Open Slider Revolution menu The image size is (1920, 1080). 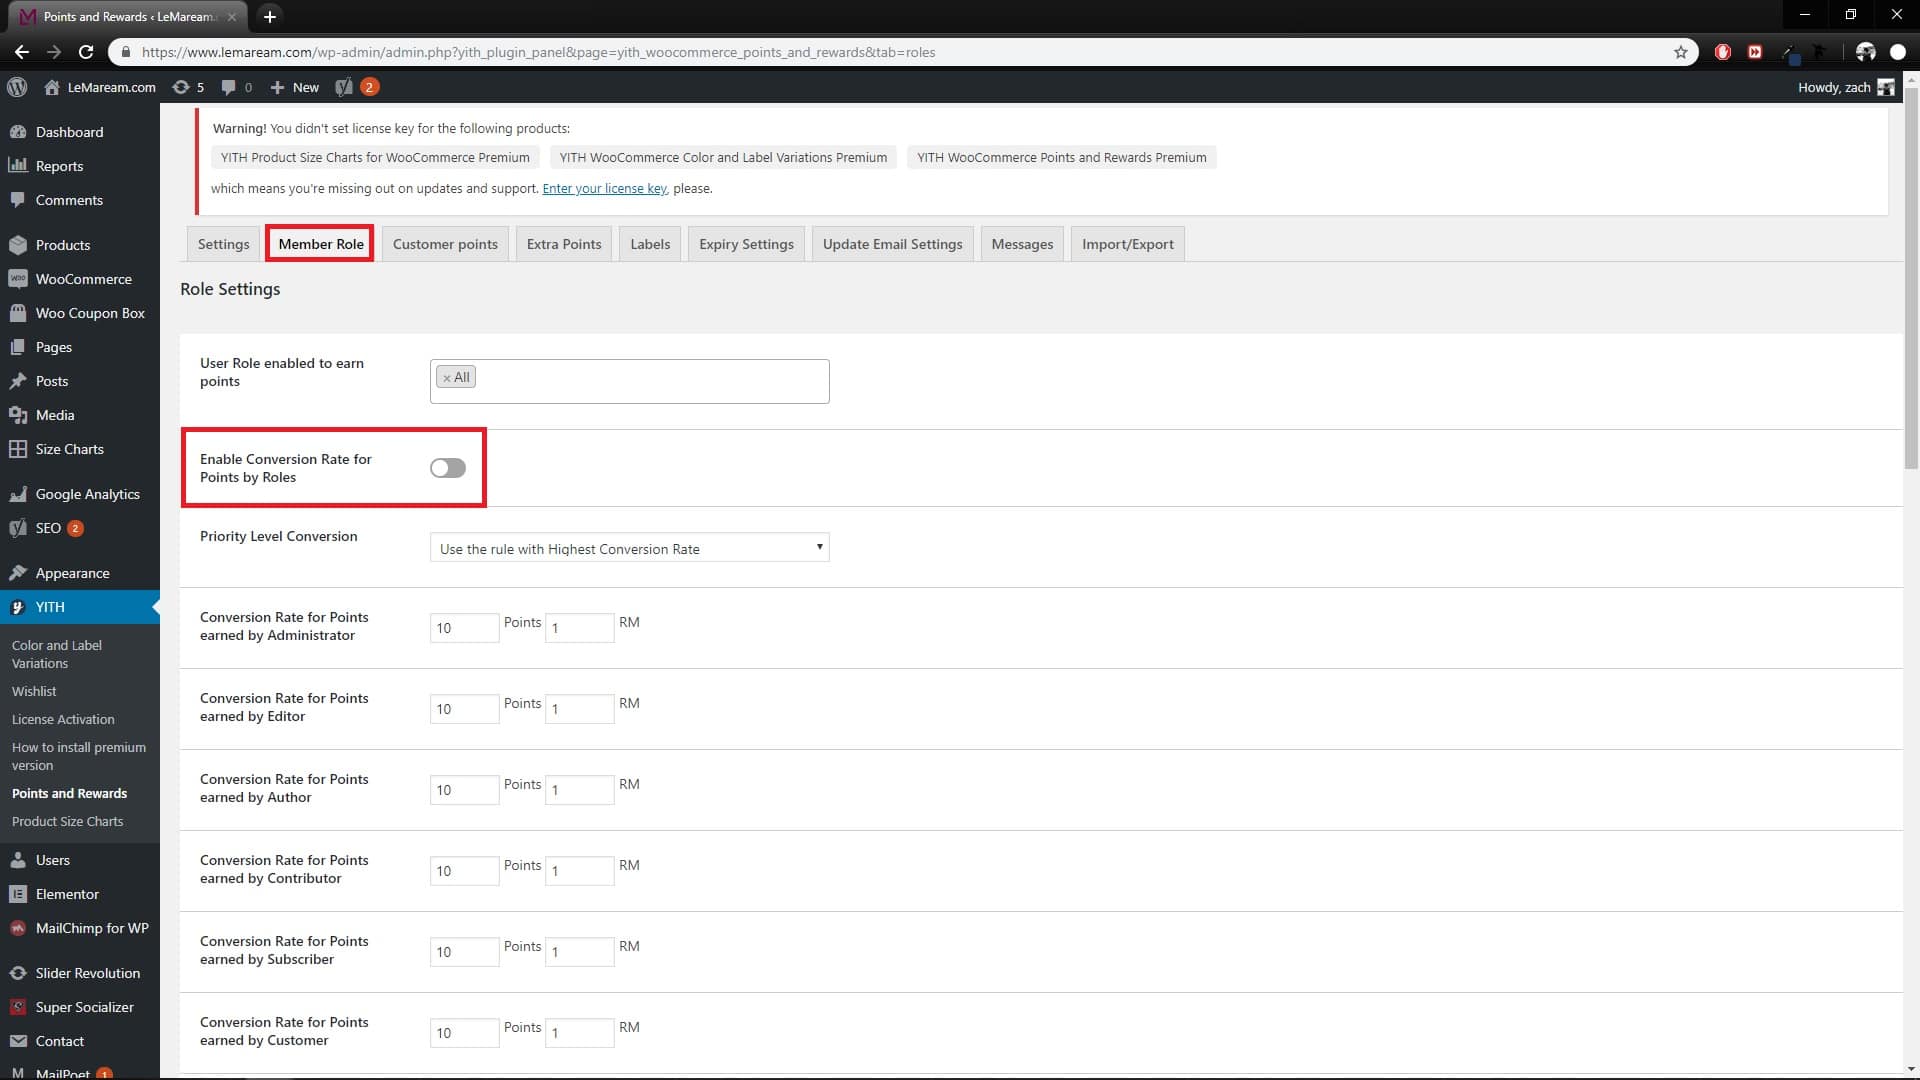[87, 973]
